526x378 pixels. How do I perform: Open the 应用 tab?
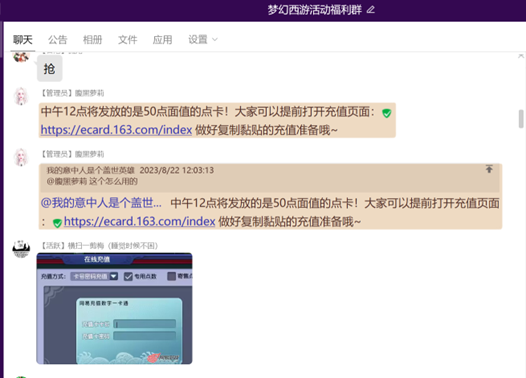162,40
